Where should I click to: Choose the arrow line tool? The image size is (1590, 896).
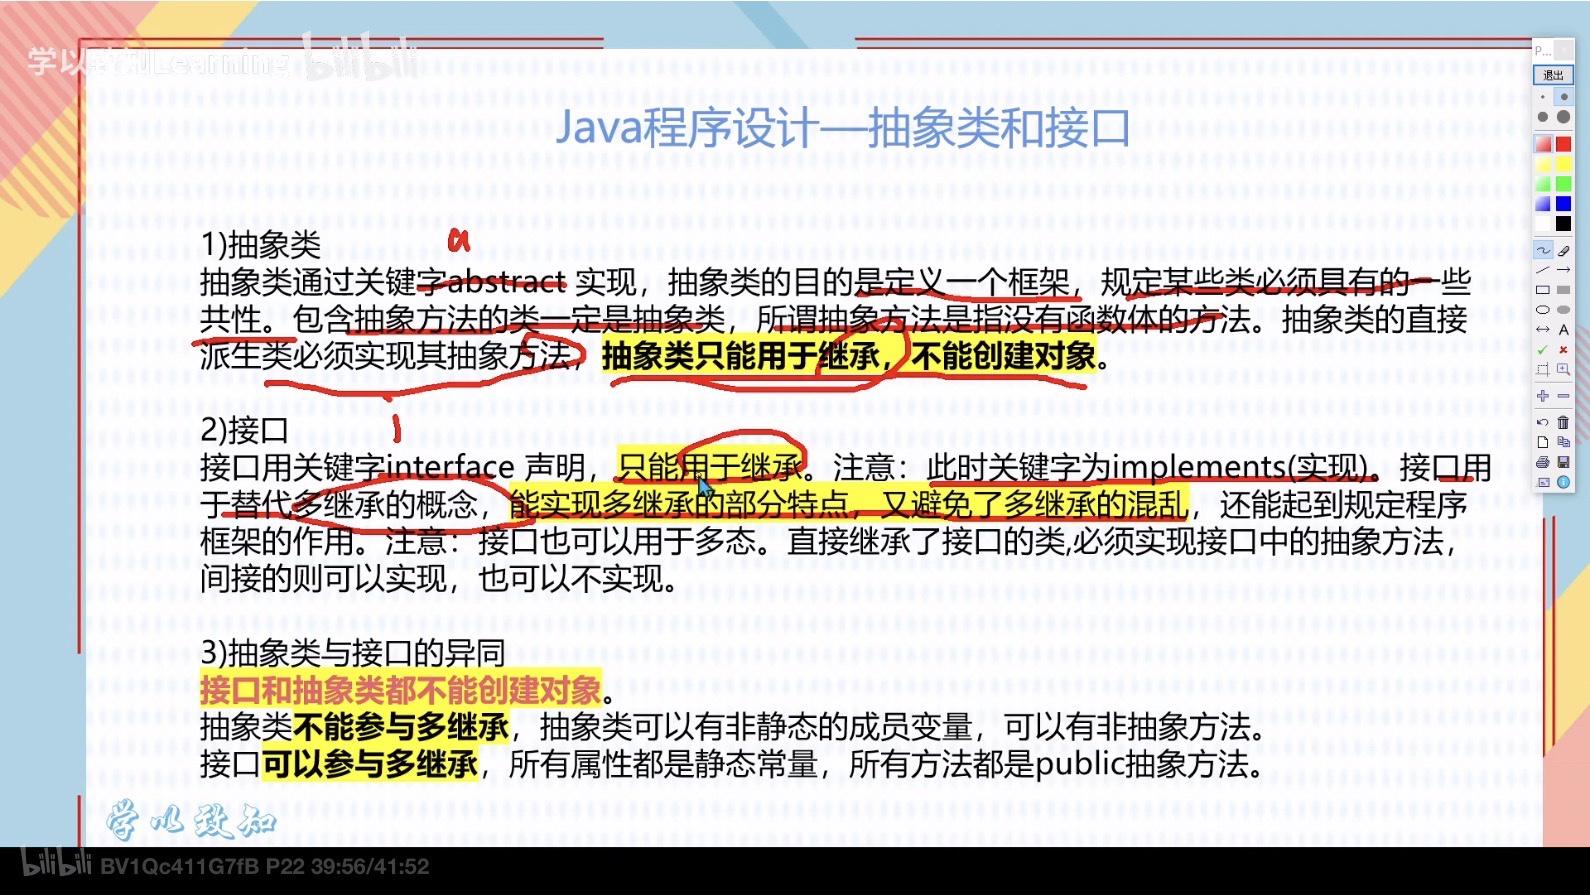tap(1564, 270)
